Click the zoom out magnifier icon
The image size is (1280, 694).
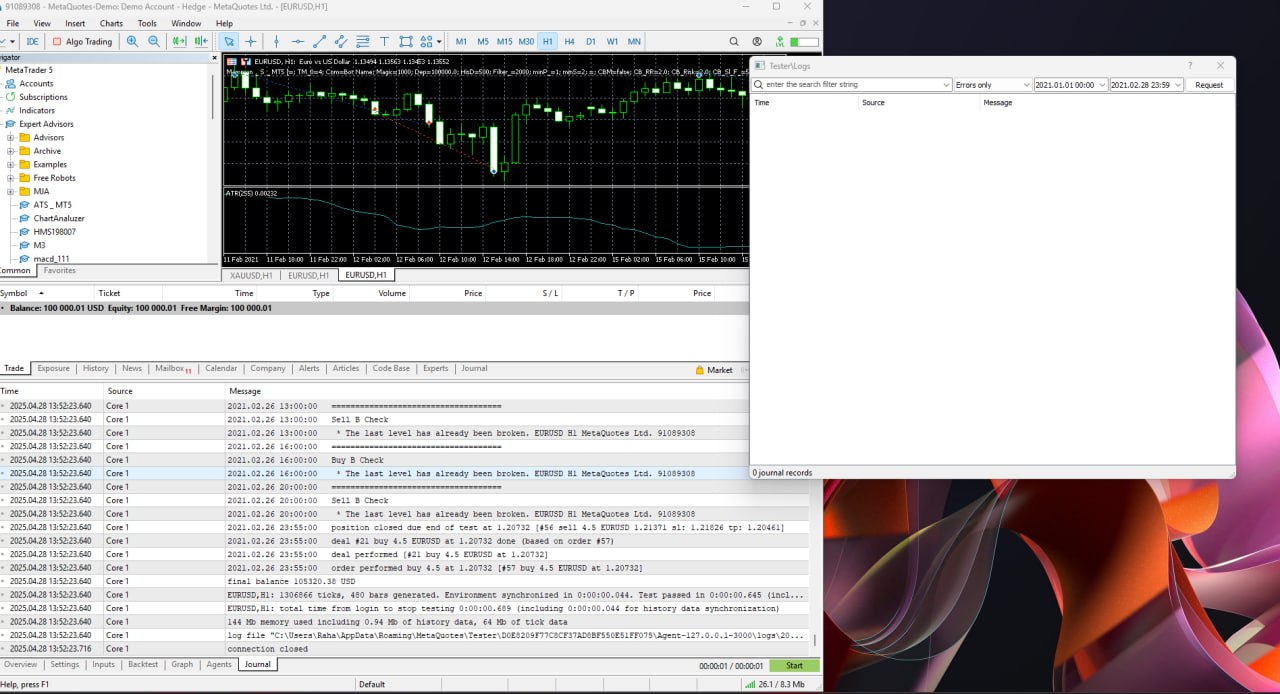(x=154, y=41)
